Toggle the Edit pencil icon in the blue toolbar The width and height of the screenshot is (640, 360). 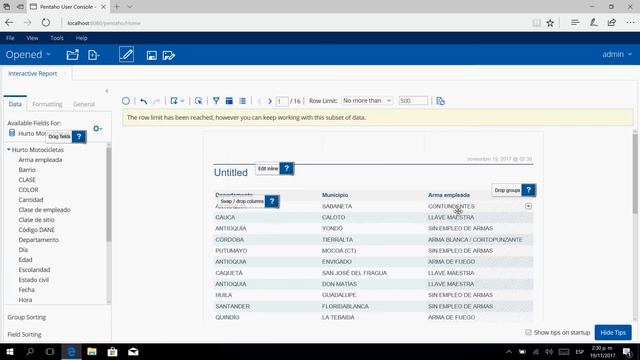click(x=127, y=54)
